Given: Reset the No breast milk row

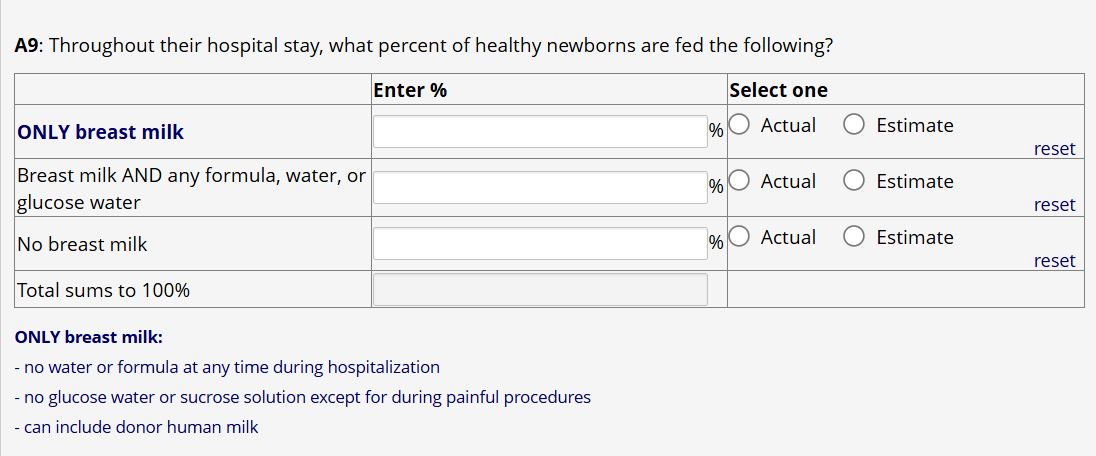Looking at the screenshot, I should pyautogui.click(x=1054, y=261).
